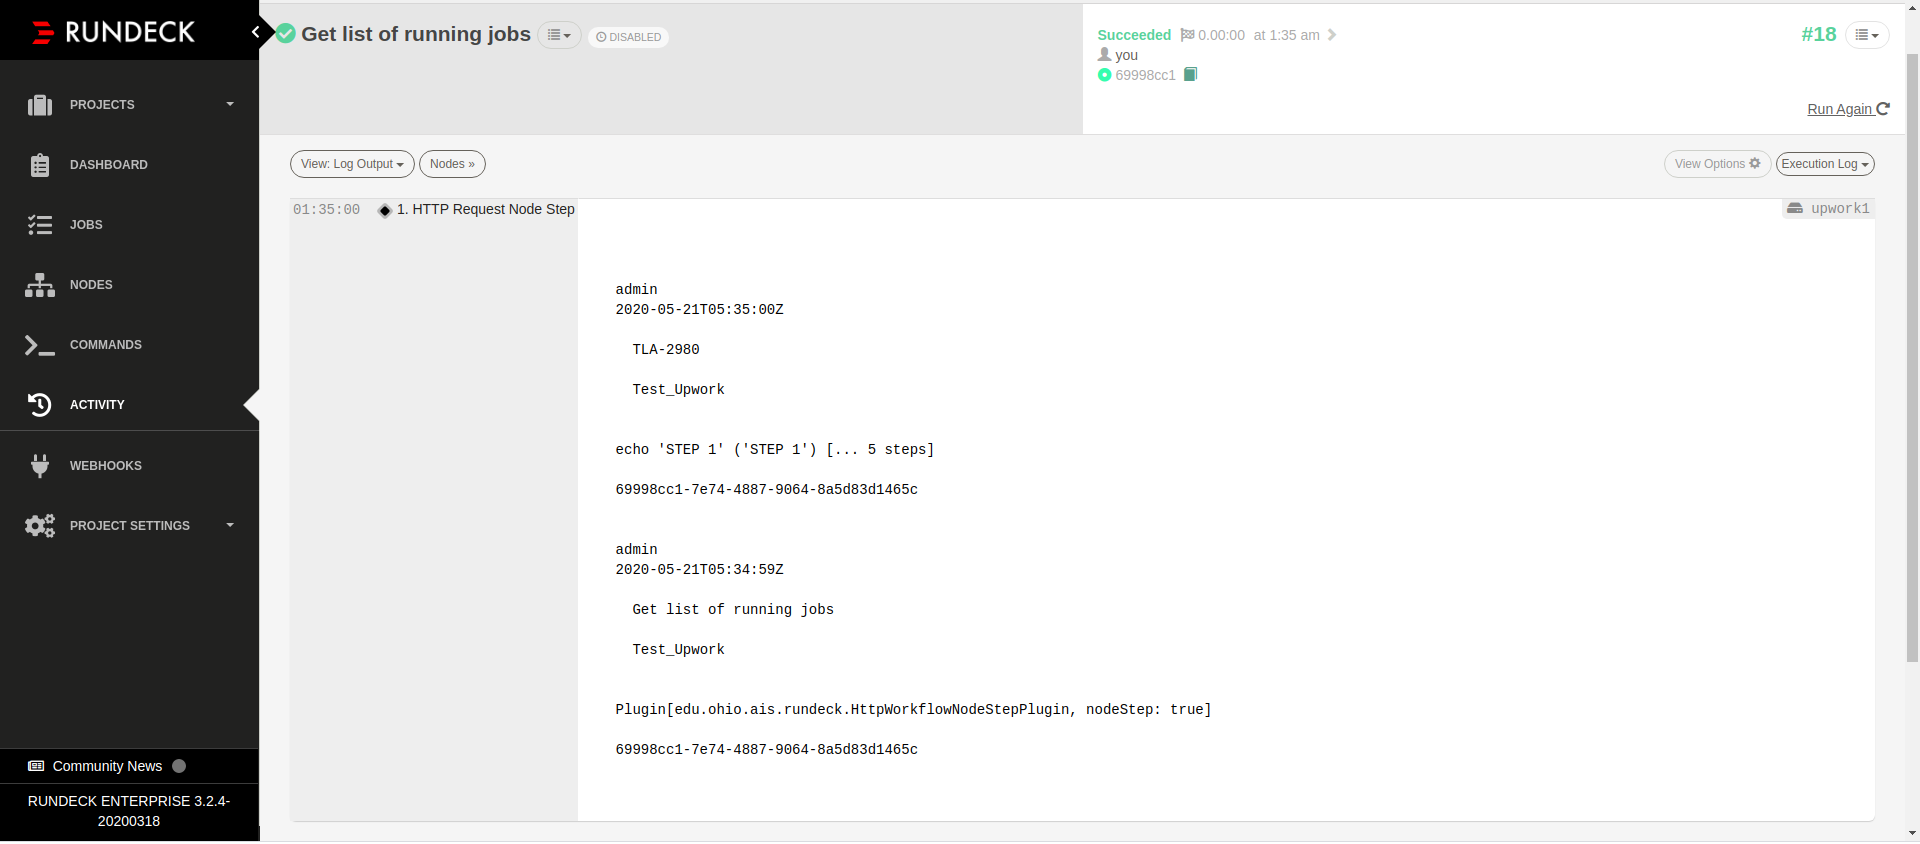Open the Get list of running jobs title link

tap(416, 34)
